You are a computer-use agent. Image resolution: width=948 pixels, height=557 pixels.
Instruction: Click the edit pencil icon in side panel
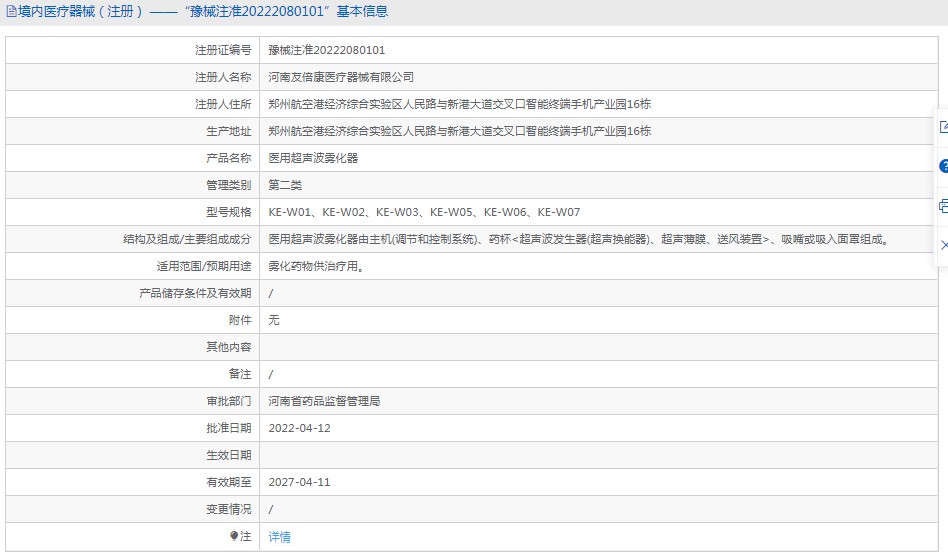(x=942, y=127)
